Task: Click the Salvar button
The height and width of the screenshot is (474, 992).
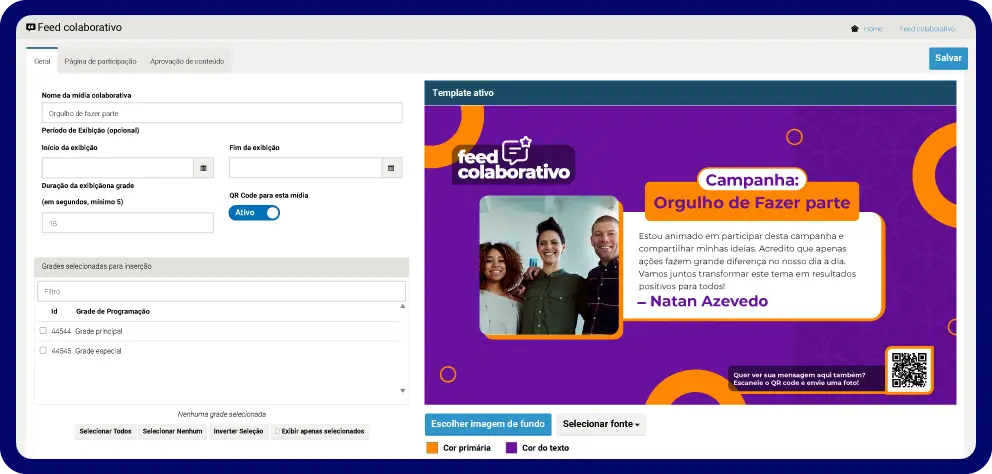Action: [948, 58]
